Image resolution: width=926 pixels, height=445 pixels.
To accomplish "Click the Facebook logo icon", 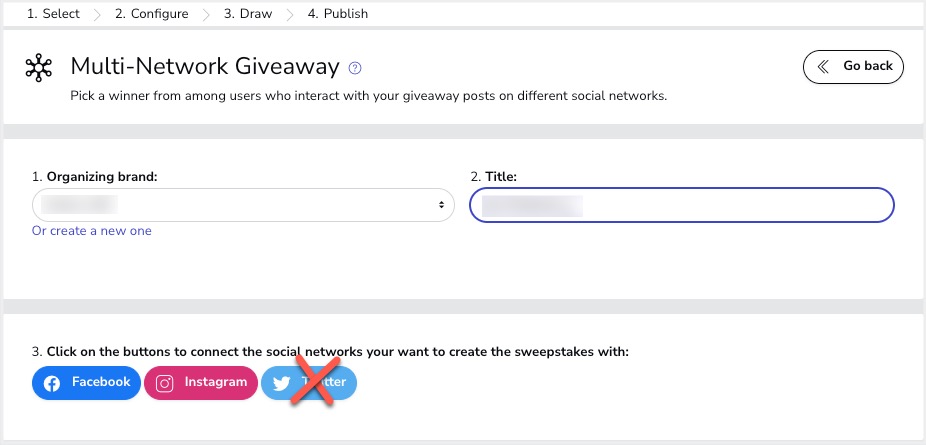I will (52, 384).
